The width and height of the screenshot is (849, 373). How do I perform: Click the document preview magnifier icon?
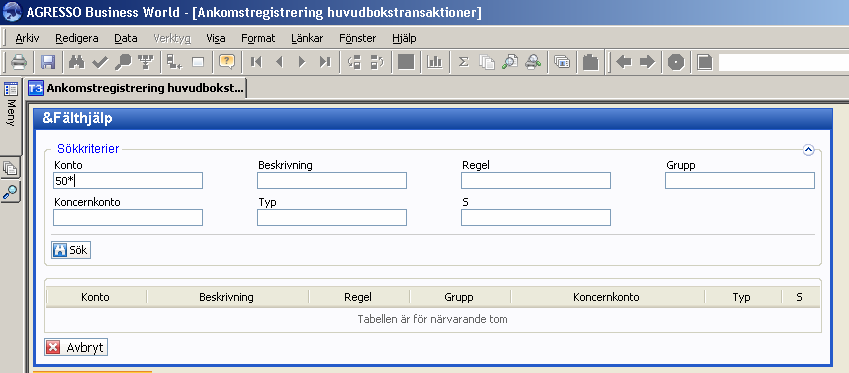(x=510, y=62)
